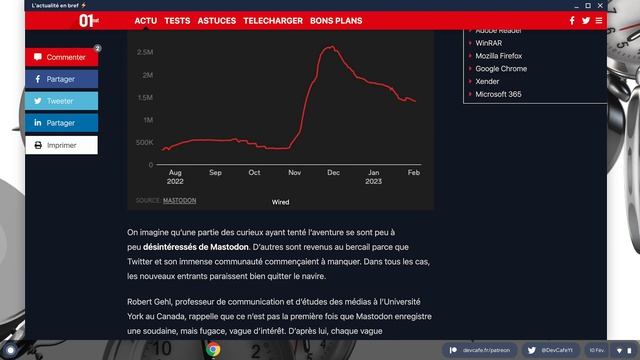The height and width of the screenshot is (360, 640).
Task: Click the Microsoft 365 link
Action: (x=498, y=94)
